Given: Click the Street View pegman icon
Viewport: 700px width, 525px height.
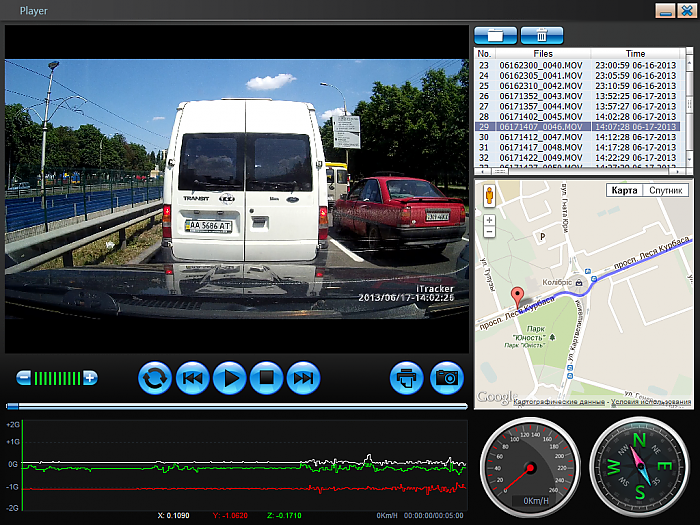Looking at the screenshot, I should pyautogui.click(x=490, y=195).
